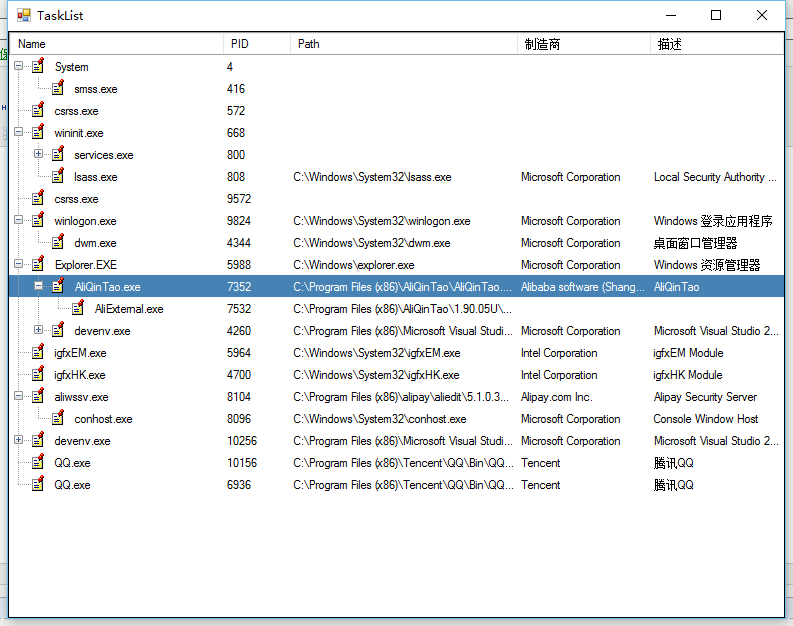Collapse the System tree node

[19, 66]
